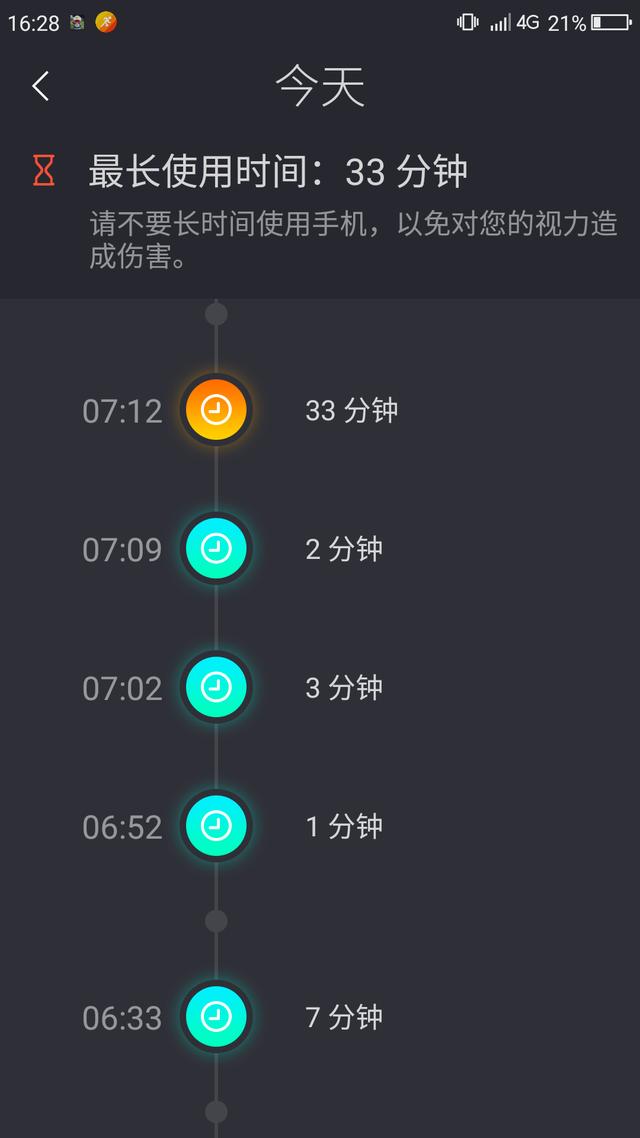Screen dimensions: 640x1138
Task: Click the red hourglass icon
Action: point(44,171)
